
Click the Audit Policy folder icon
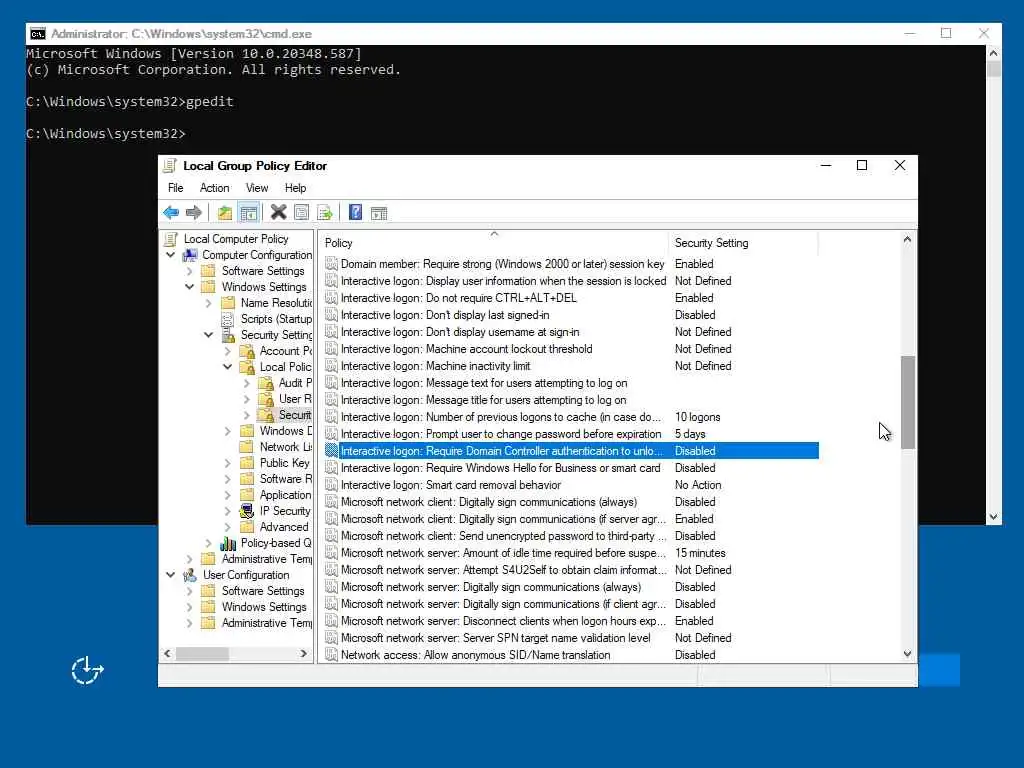pyautogui.click(x=266, y=383)
